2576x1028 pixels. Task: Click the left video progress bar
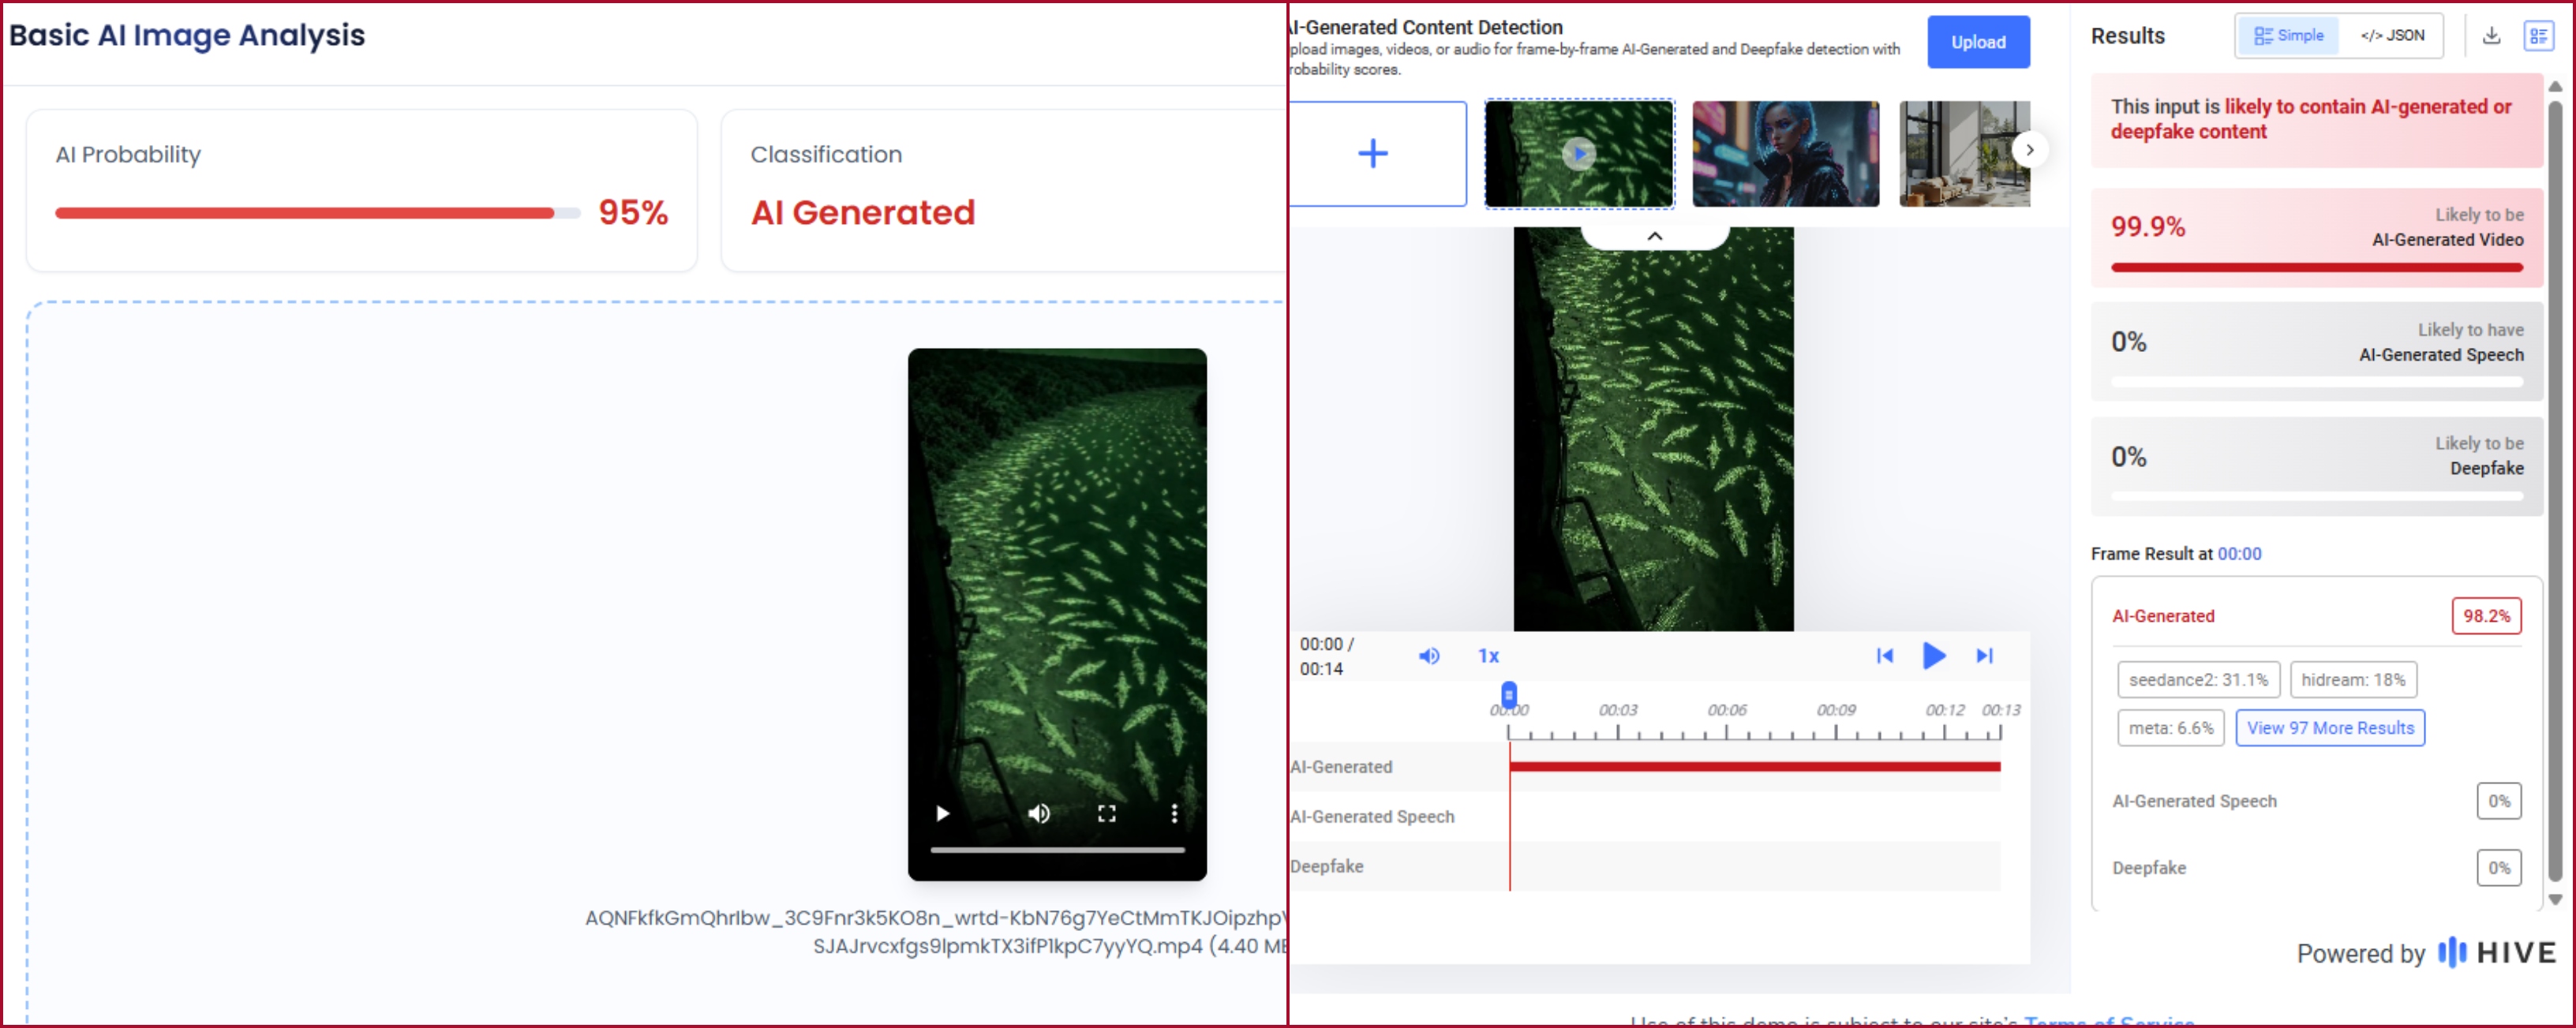(x=1057, y=850)
